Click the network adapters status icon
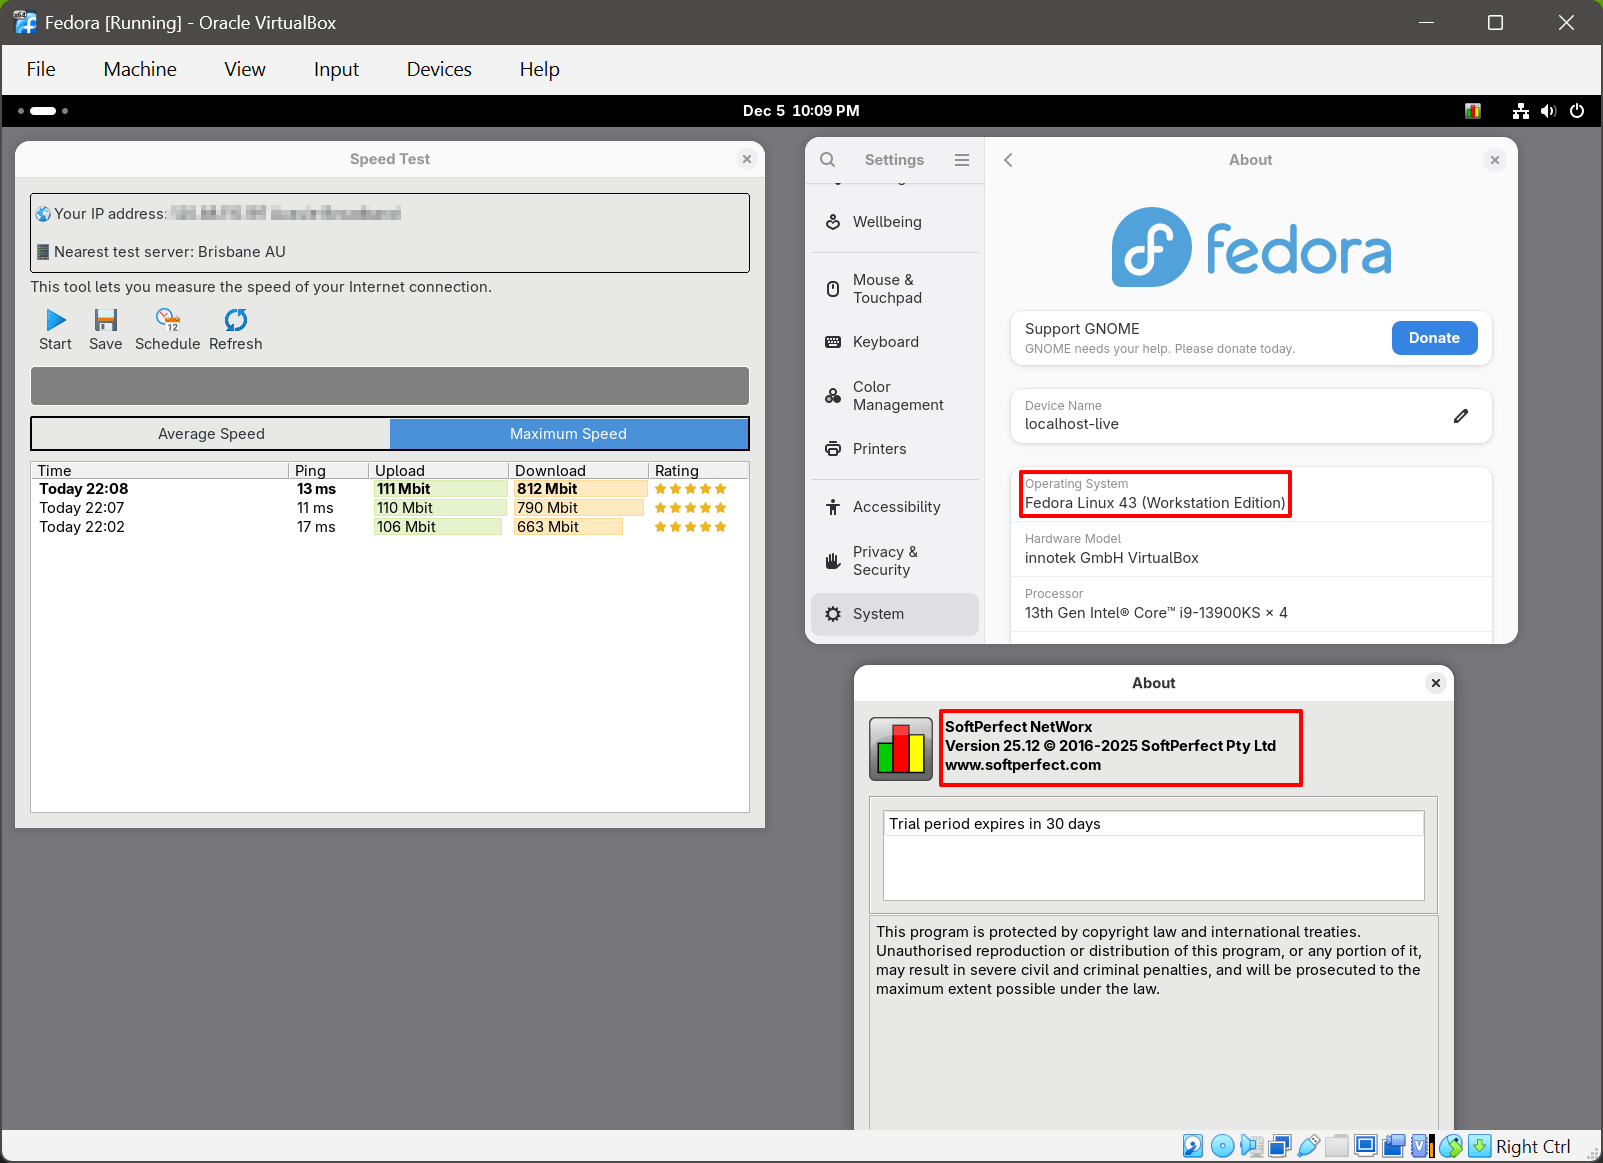This screenshot has height=1163, width=1603. (x=1280, y=1146)
